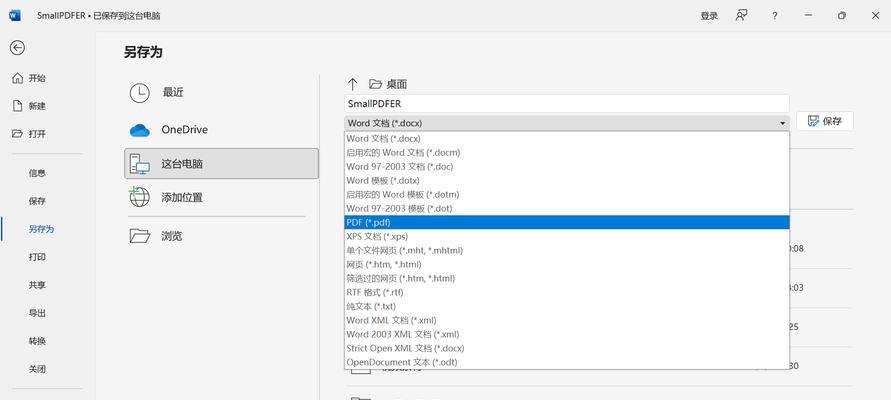
Task: Click 登录 to sign in
Action: coord(709,16)
